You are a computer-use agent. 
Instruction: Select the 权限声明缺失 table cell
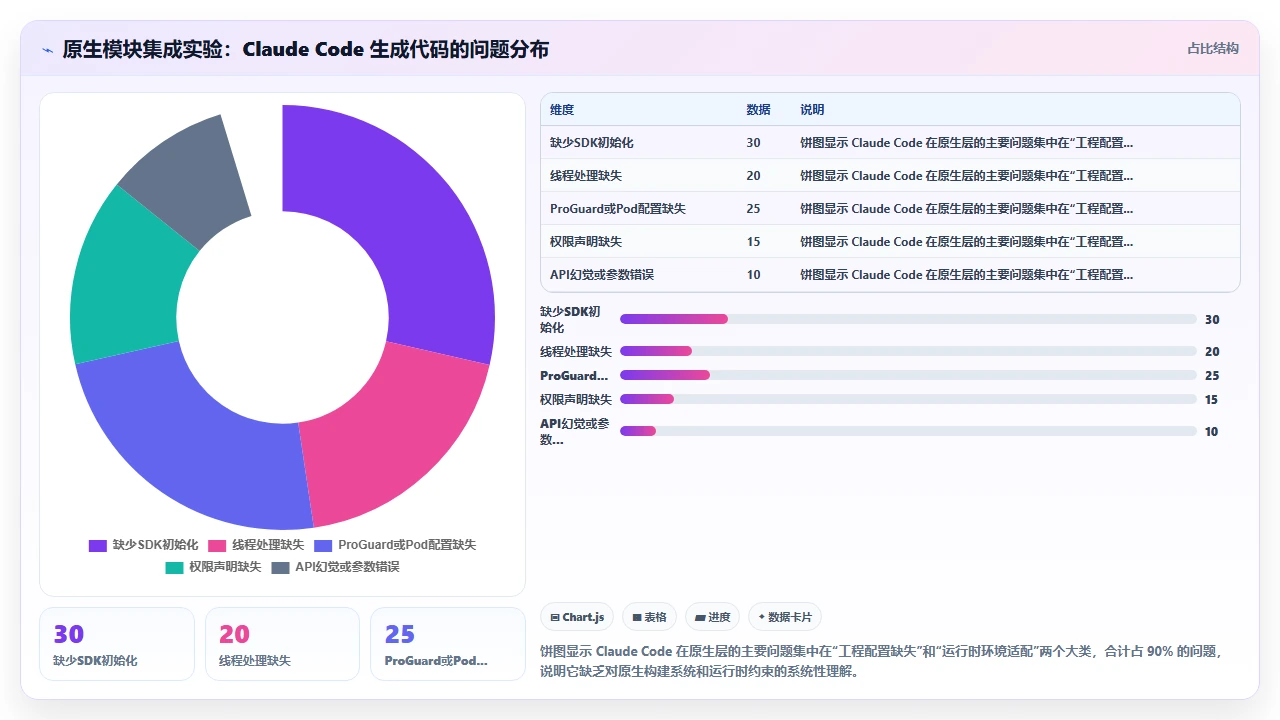coord(585,242)
